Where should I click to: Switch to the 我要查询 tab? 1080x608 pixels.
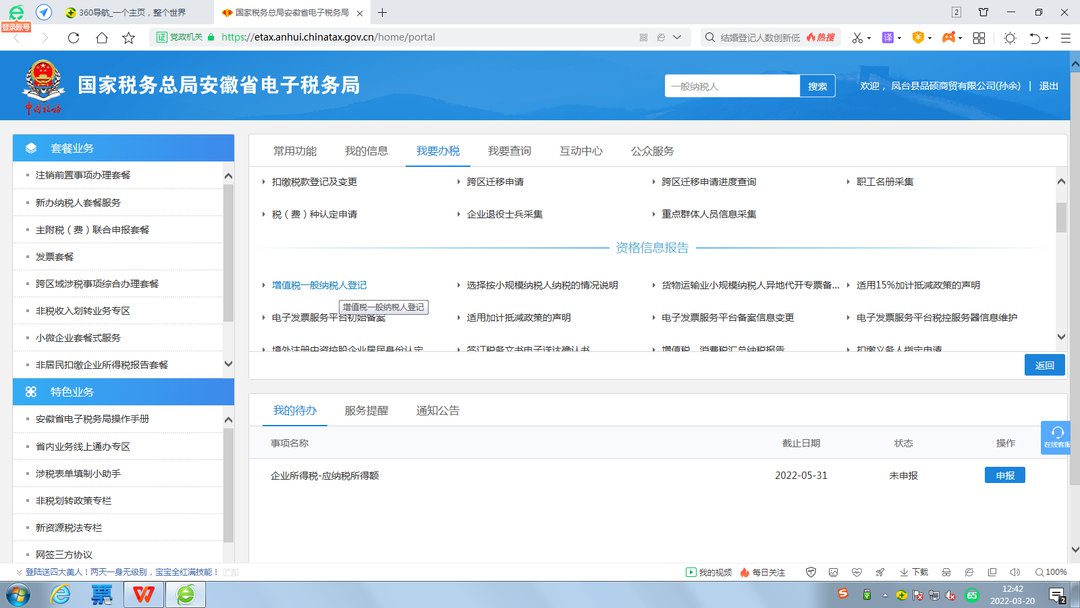click(x=509, y=151)
